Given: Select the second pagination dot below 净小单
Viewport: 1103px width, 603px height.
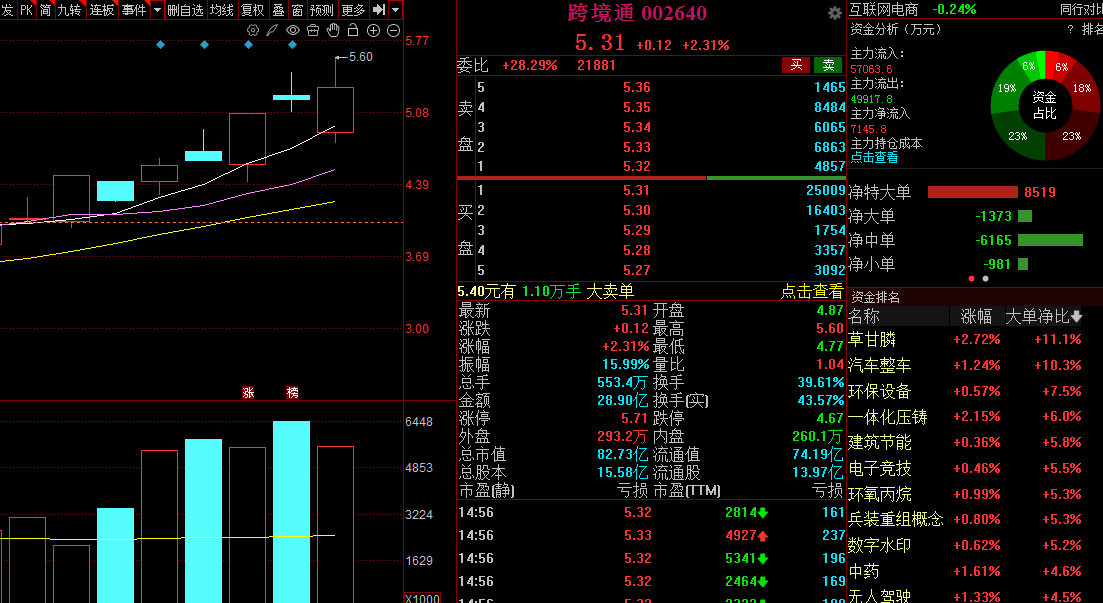Looking at the screenshot, I should pos(986,279).
